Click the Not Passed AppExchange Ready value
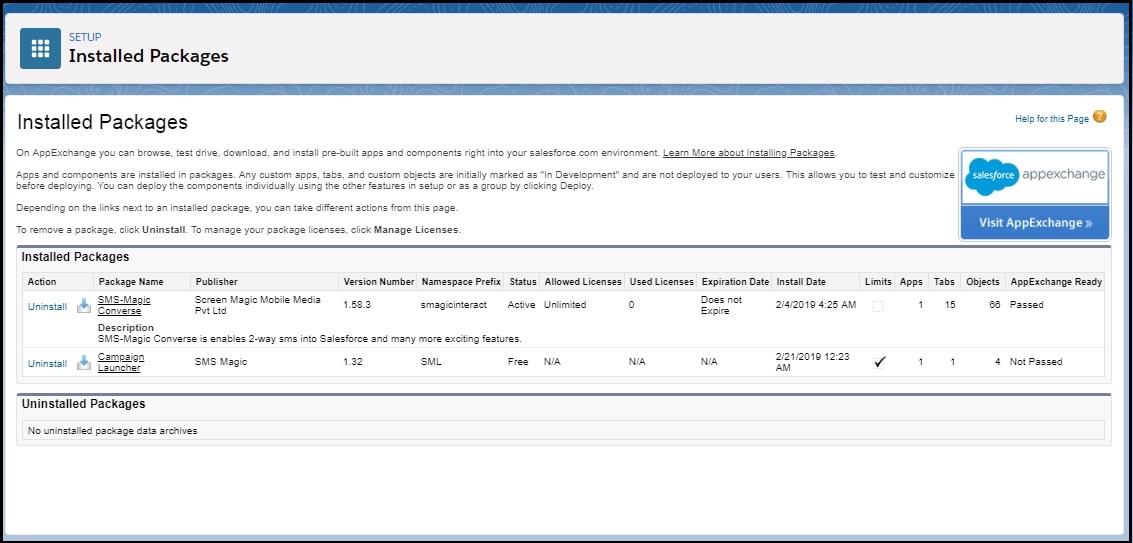Viewport: 1133px width, 543px height. pos(1036,362)
